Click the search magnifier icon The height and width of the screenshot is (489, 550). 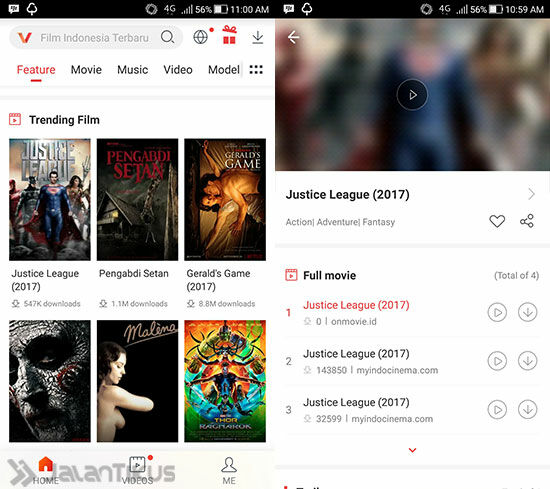(168, 37)
